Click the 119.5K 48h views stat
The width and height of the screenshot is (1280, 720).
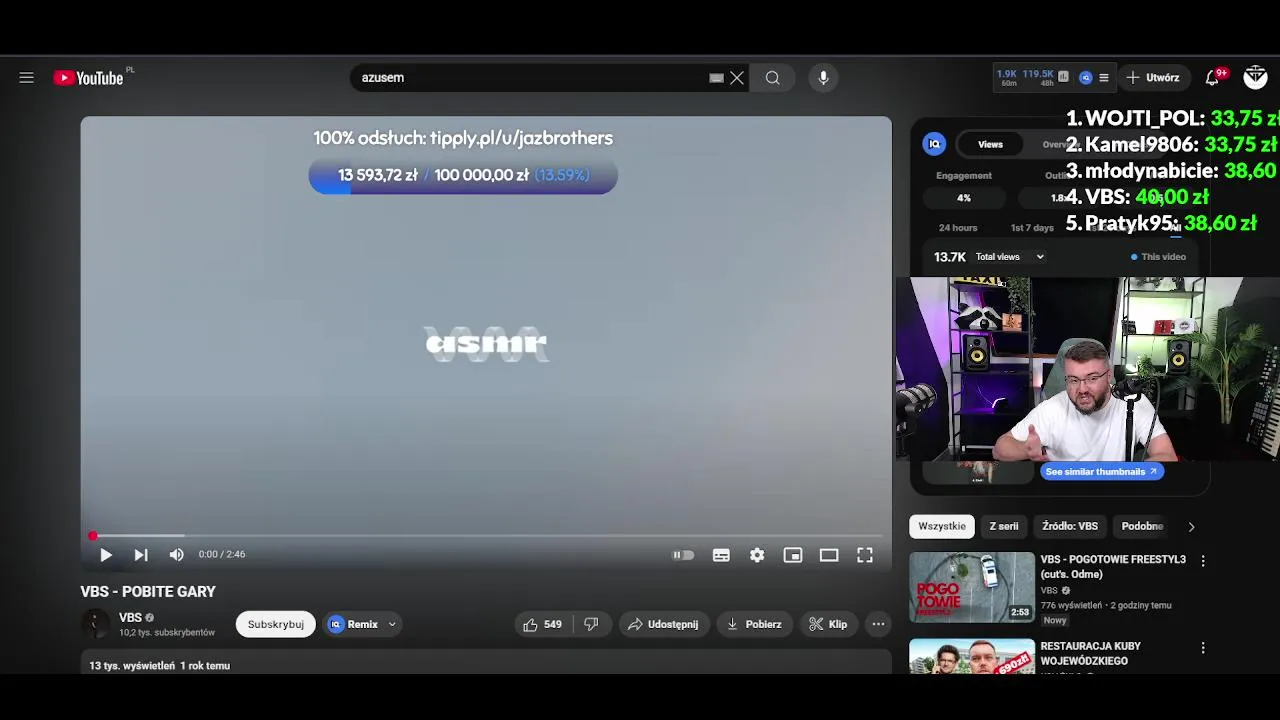coord(1038,77)
